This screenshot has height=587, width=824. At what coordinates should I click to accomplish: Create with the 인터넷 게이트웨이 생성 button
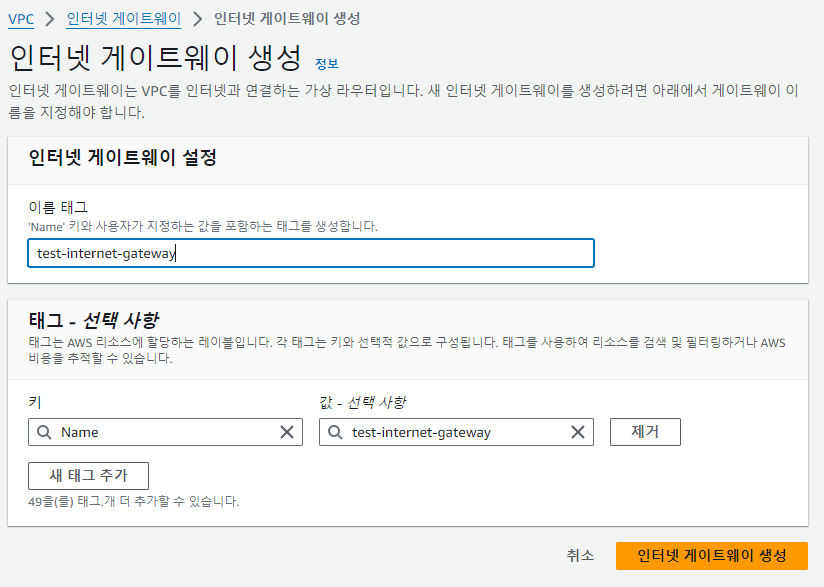[x=712, y=555]
